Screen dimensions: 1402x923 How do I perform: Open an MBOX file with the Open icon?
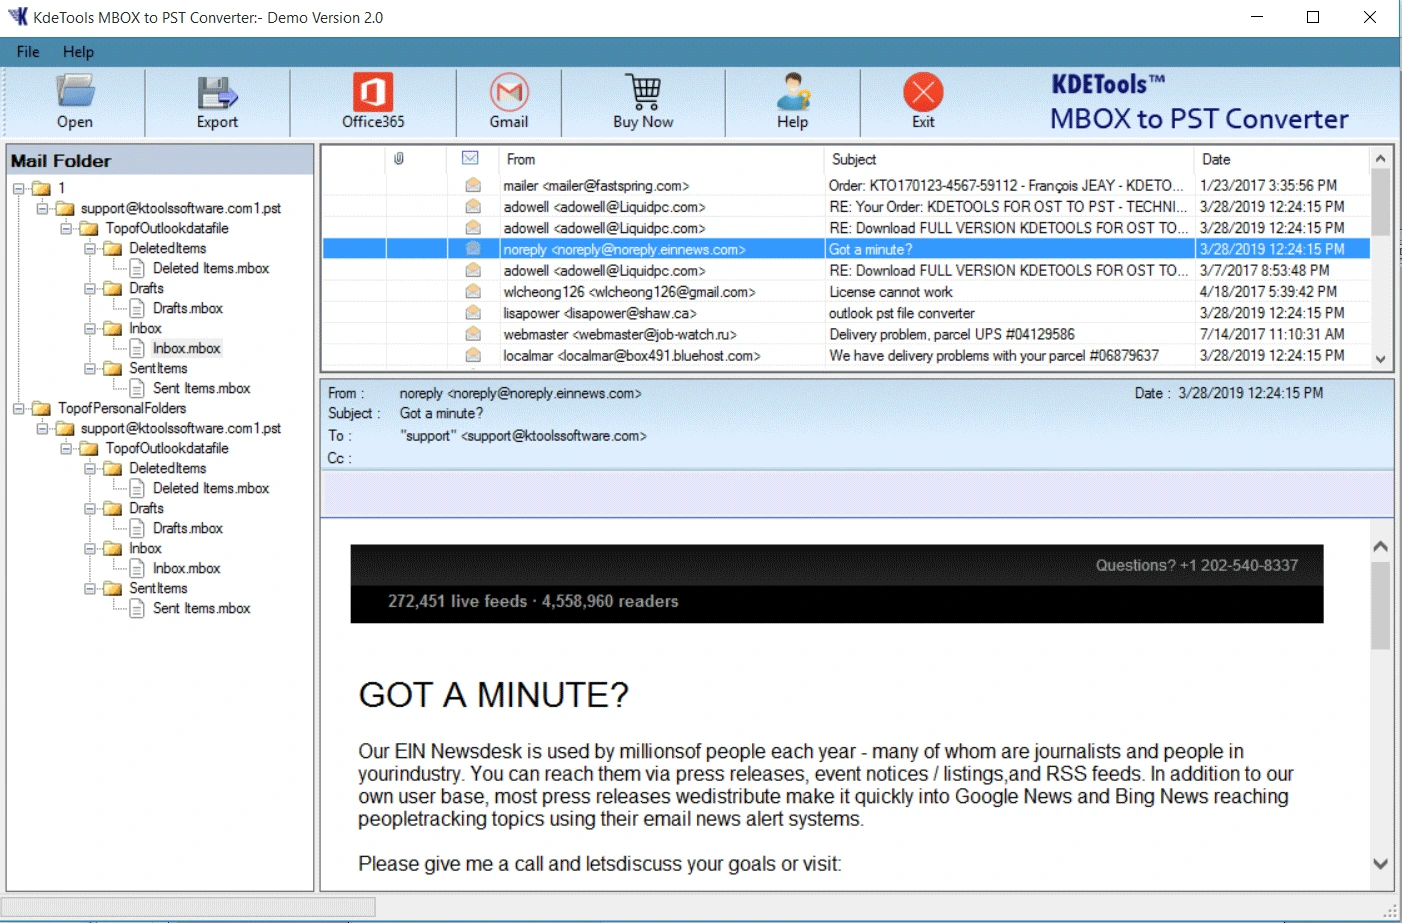[x=75, y=92]
